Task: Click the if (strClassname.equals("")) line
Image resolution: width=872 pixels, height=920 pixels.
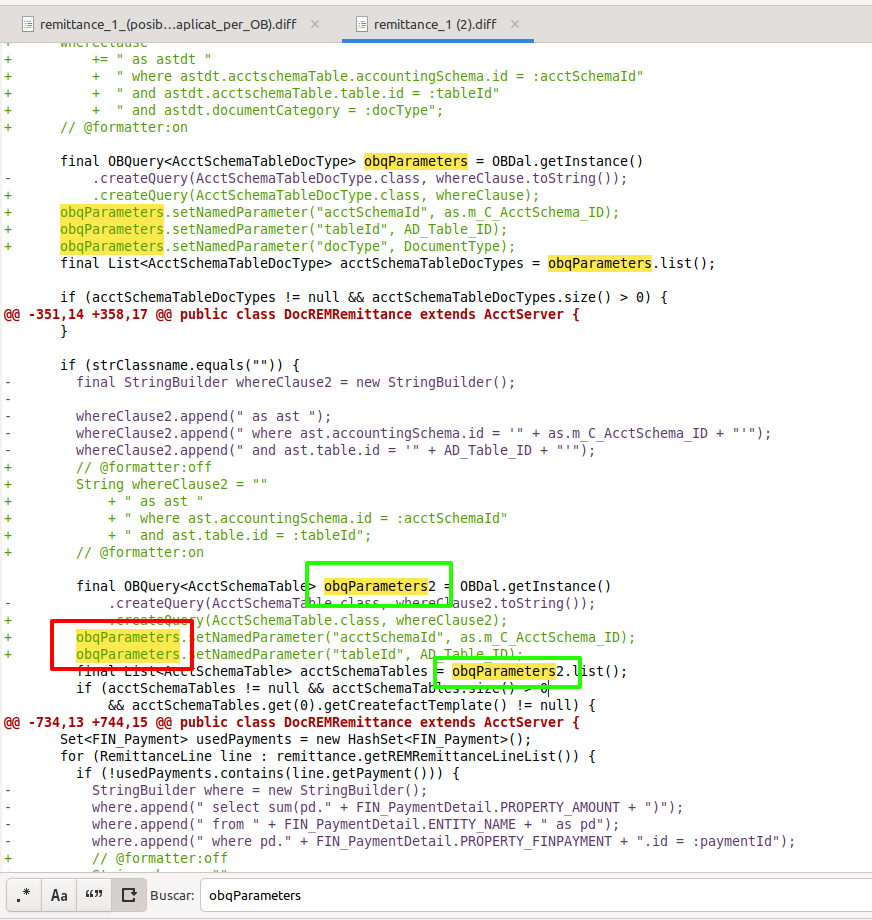Action: 180,365
